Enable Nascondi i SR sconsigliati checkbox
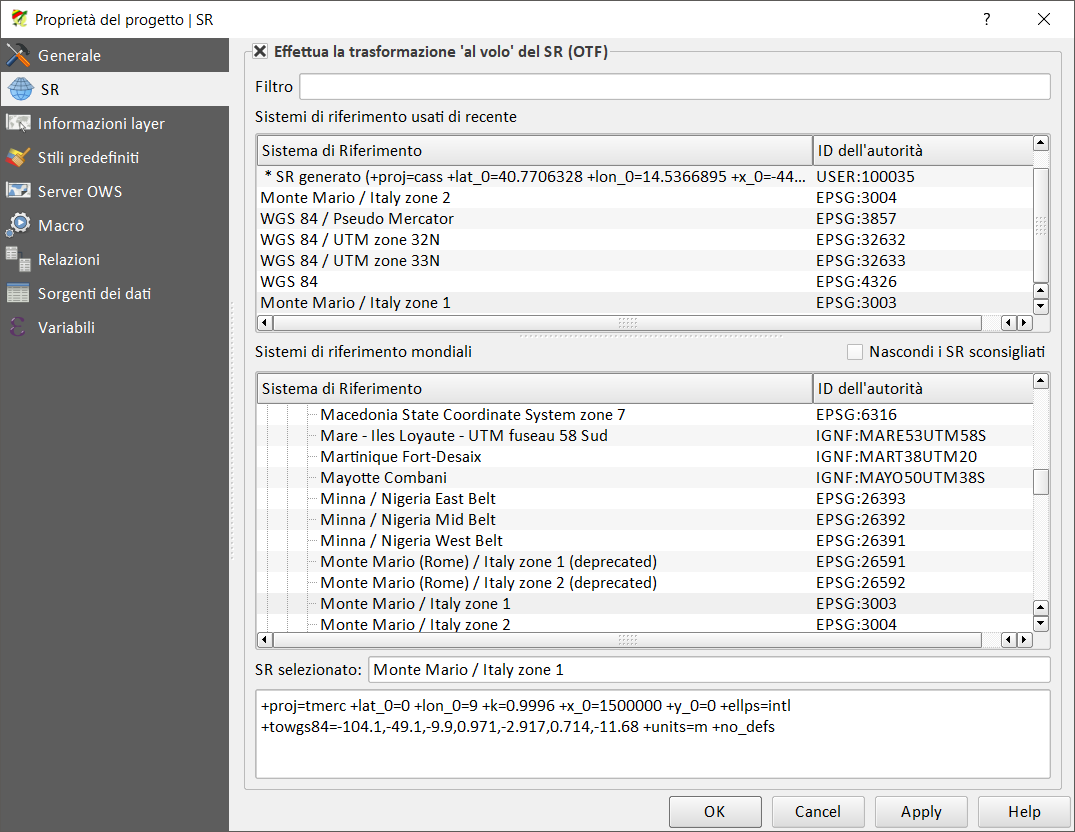 [x=855, y=352]
